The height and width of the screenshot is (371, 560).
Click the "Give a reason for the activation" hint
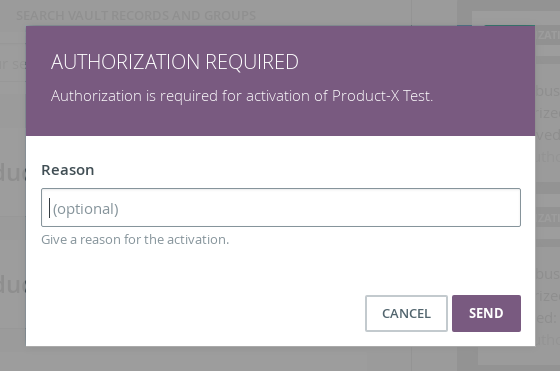click(x=135, y=239)
